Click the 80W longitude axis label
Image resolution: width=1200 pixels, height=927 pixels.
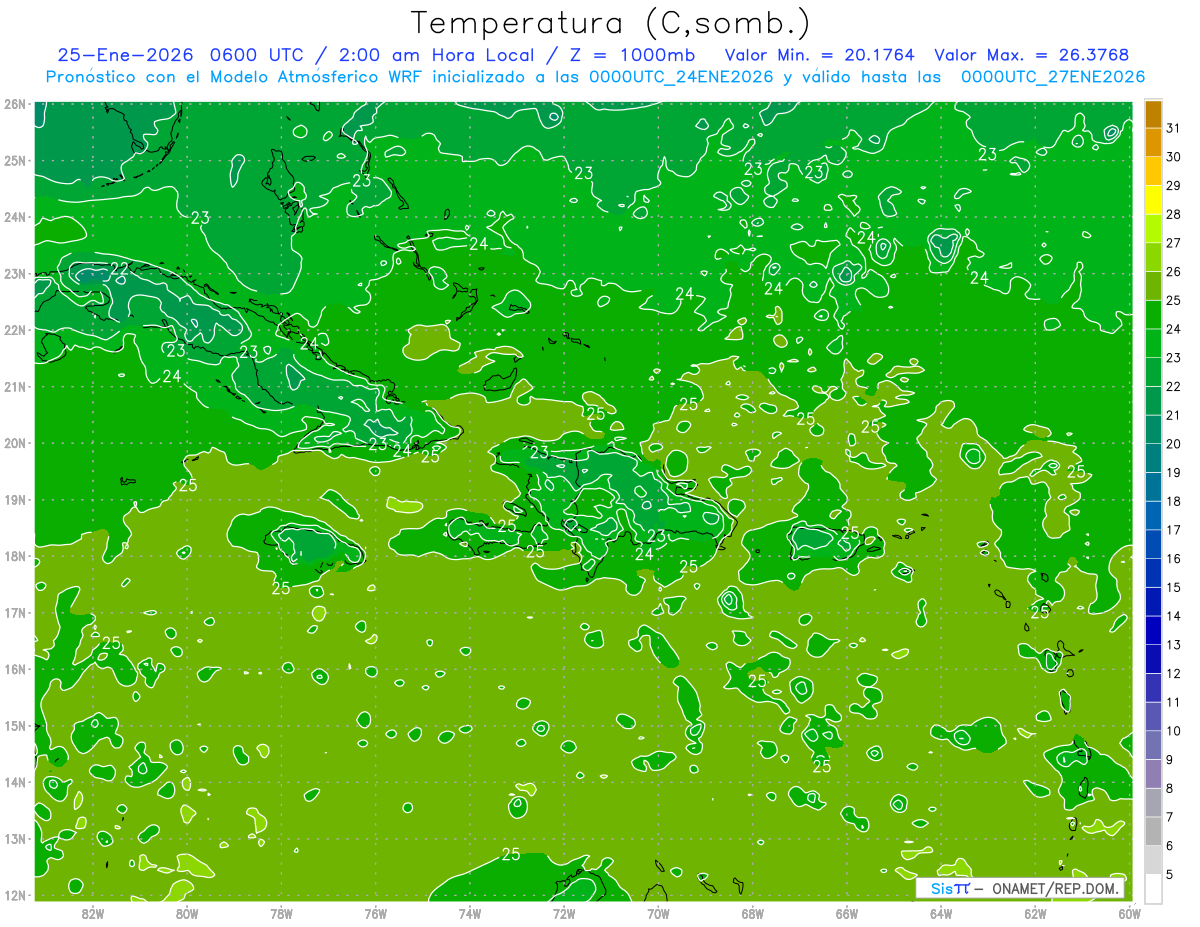click(187, 912)
